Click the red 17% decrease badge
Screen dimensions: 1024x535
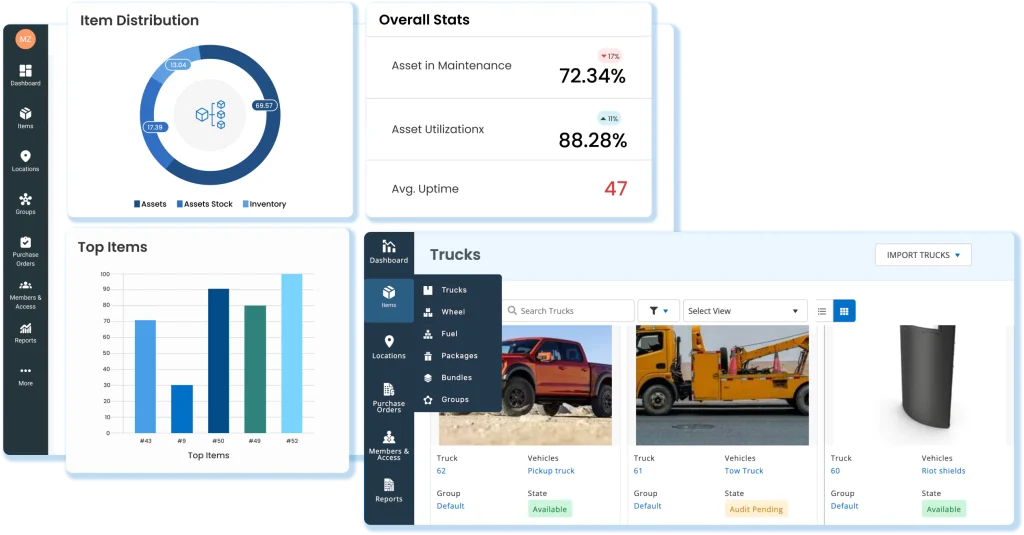point(610,56)
